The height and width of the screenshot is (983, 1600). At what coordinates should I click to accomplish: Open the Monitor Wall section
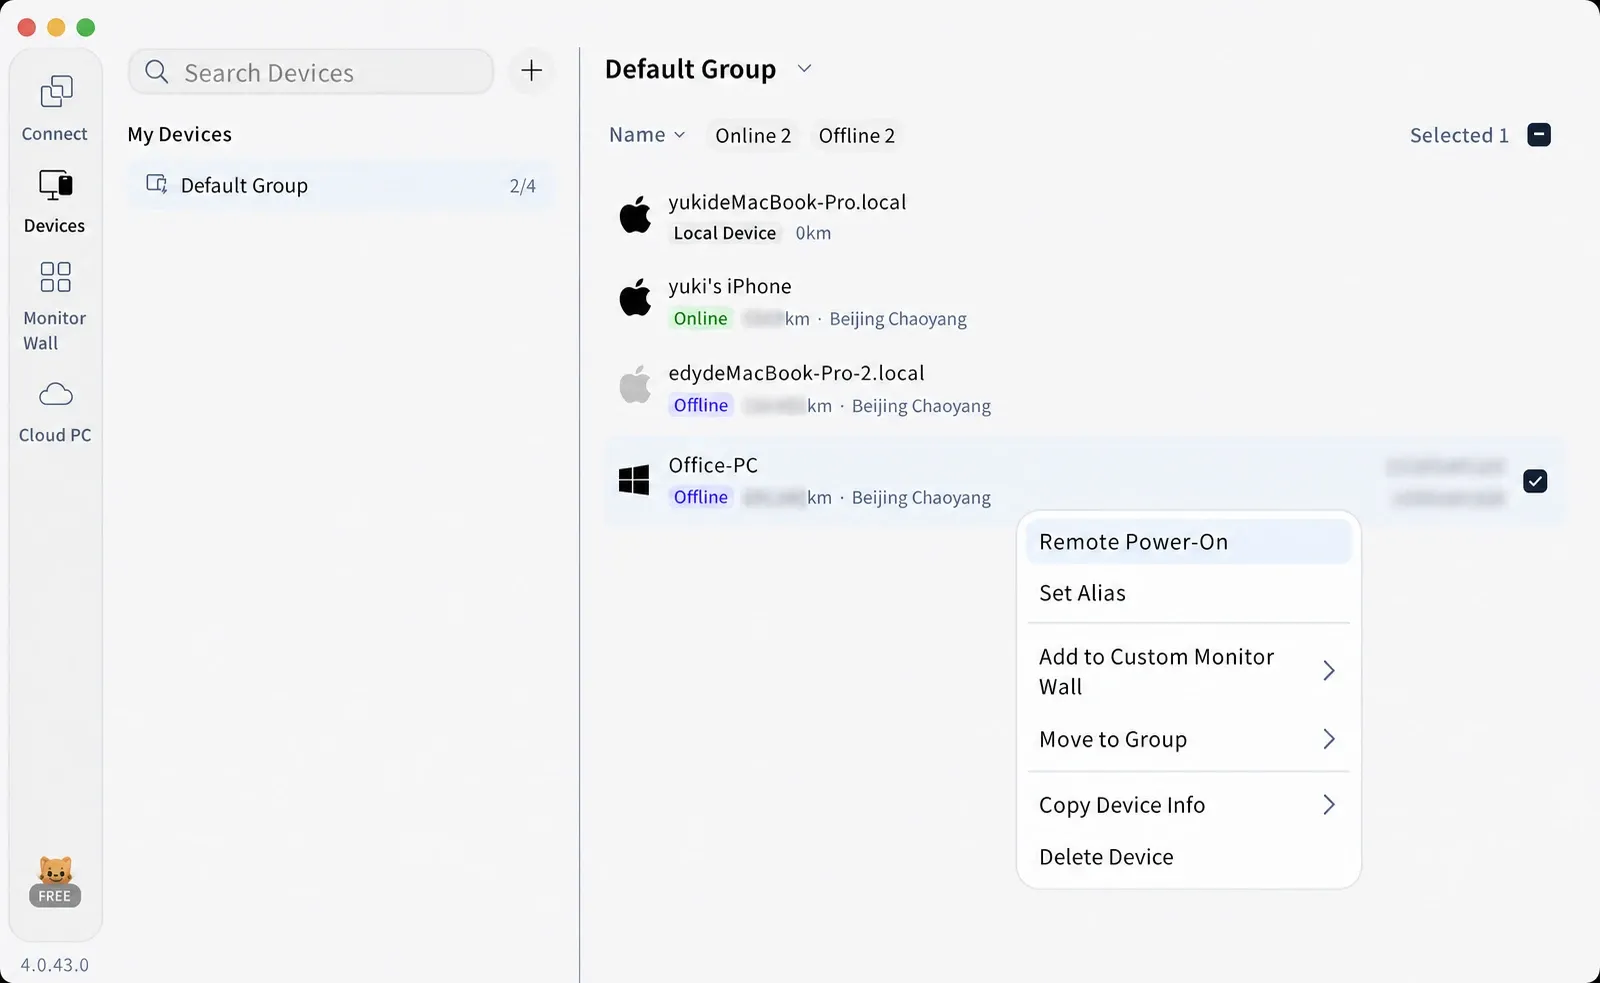coord(55,306)
